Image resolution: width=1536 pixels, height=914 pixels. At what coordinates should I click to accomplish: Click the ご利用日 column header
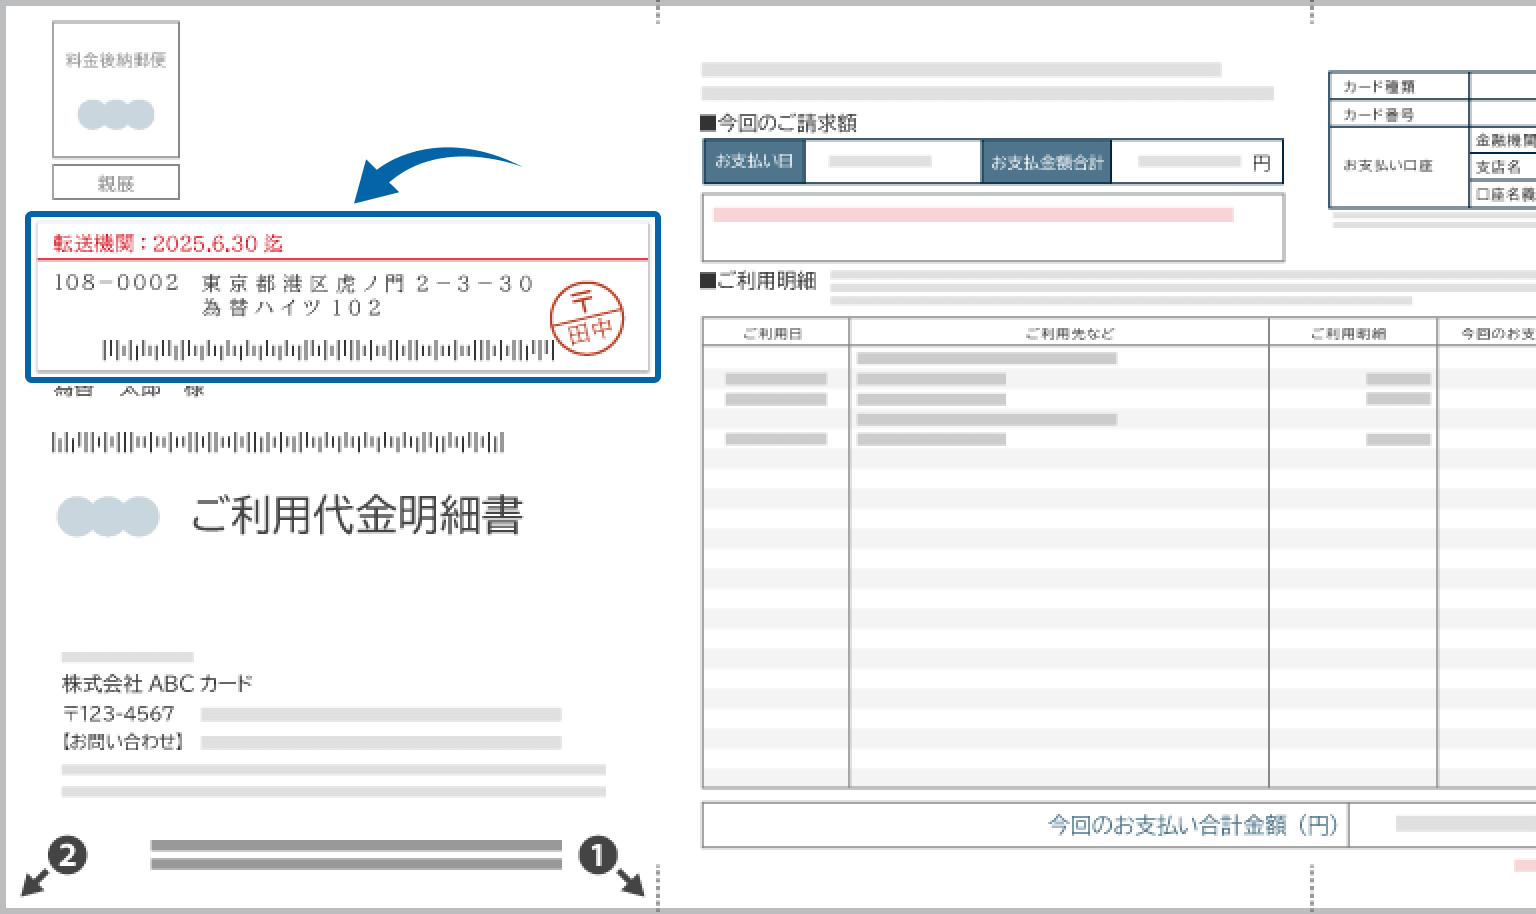(x=775, y=333)
